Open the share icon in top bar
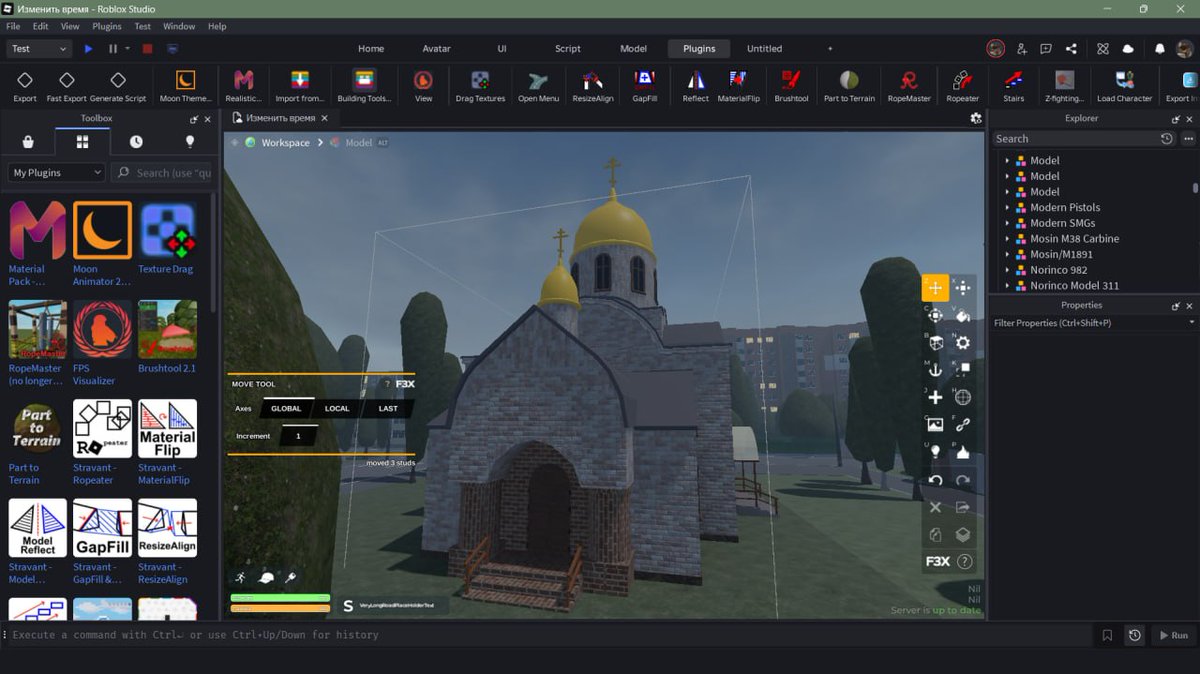Image resolution: width=1200 pixels, height=674 pixels. point(1071,48)
